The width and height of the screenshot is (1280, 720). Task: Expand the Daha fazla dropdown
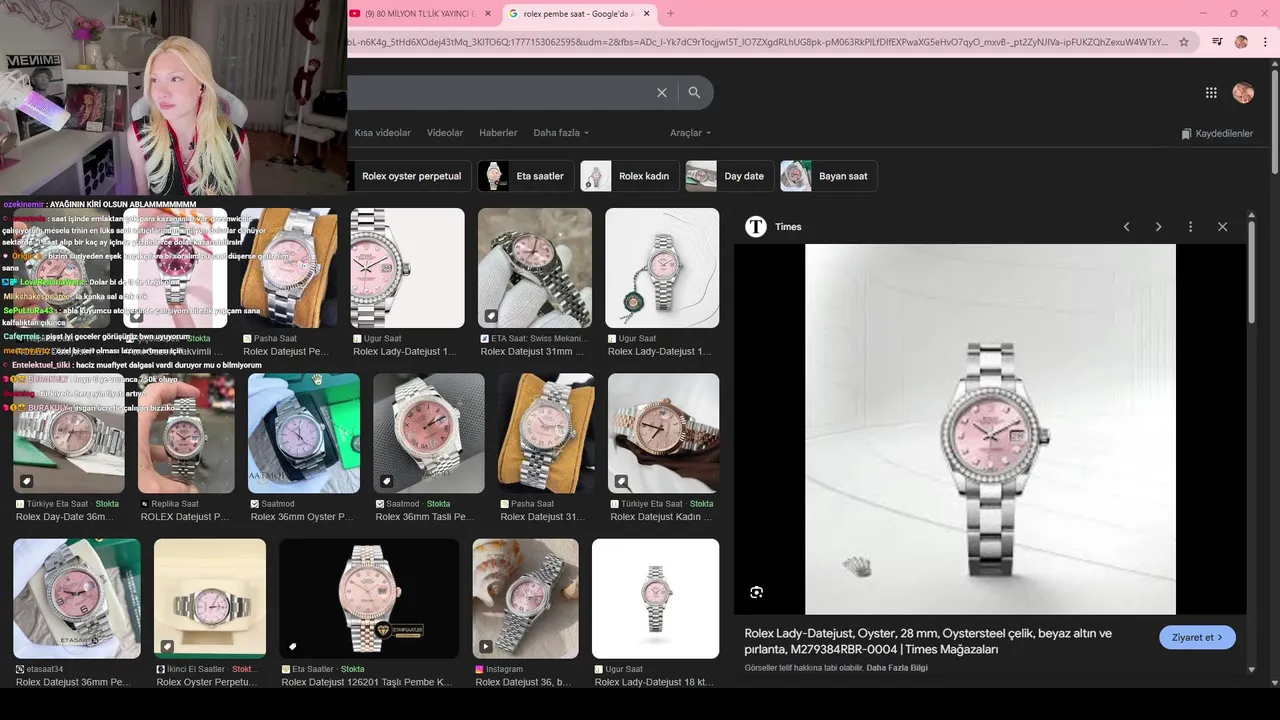click(561, 133)
